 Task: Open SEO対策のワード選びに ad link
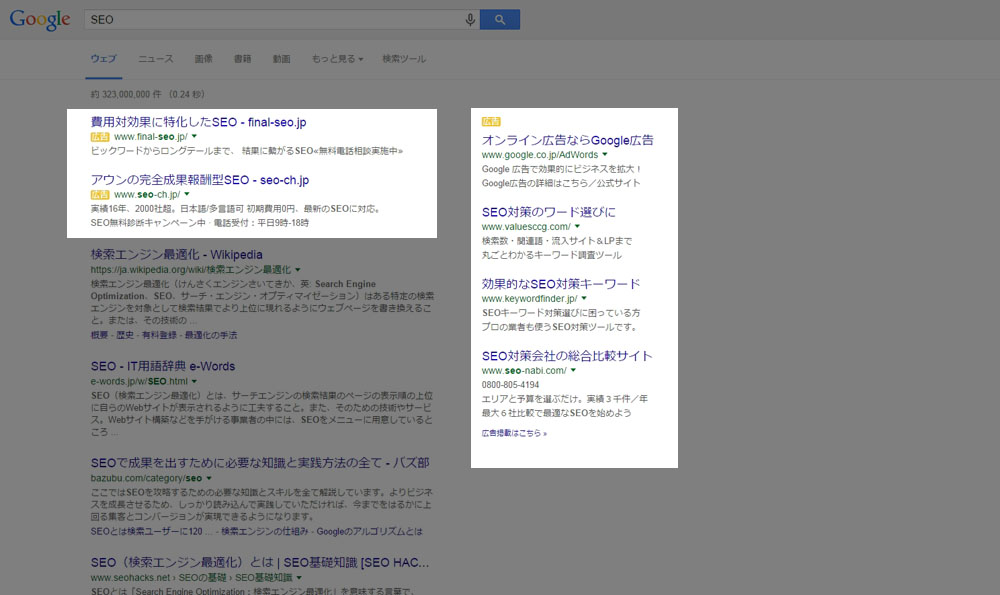coord(548,212)
